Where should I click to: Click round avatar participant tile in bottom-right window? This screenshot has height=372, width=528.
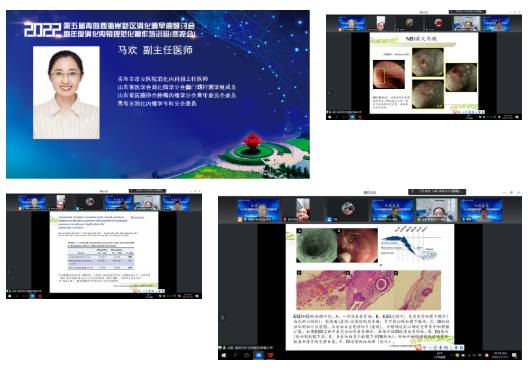(348, 210)
